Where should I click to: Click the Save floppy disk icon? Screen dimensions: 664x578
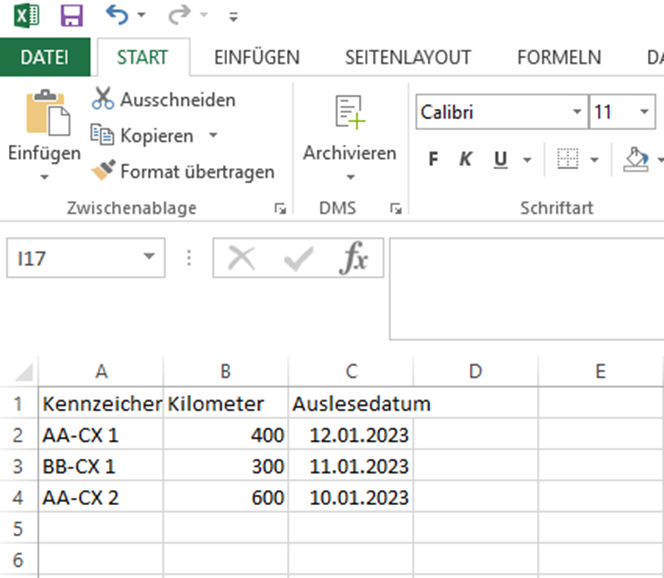pos(71,15)
